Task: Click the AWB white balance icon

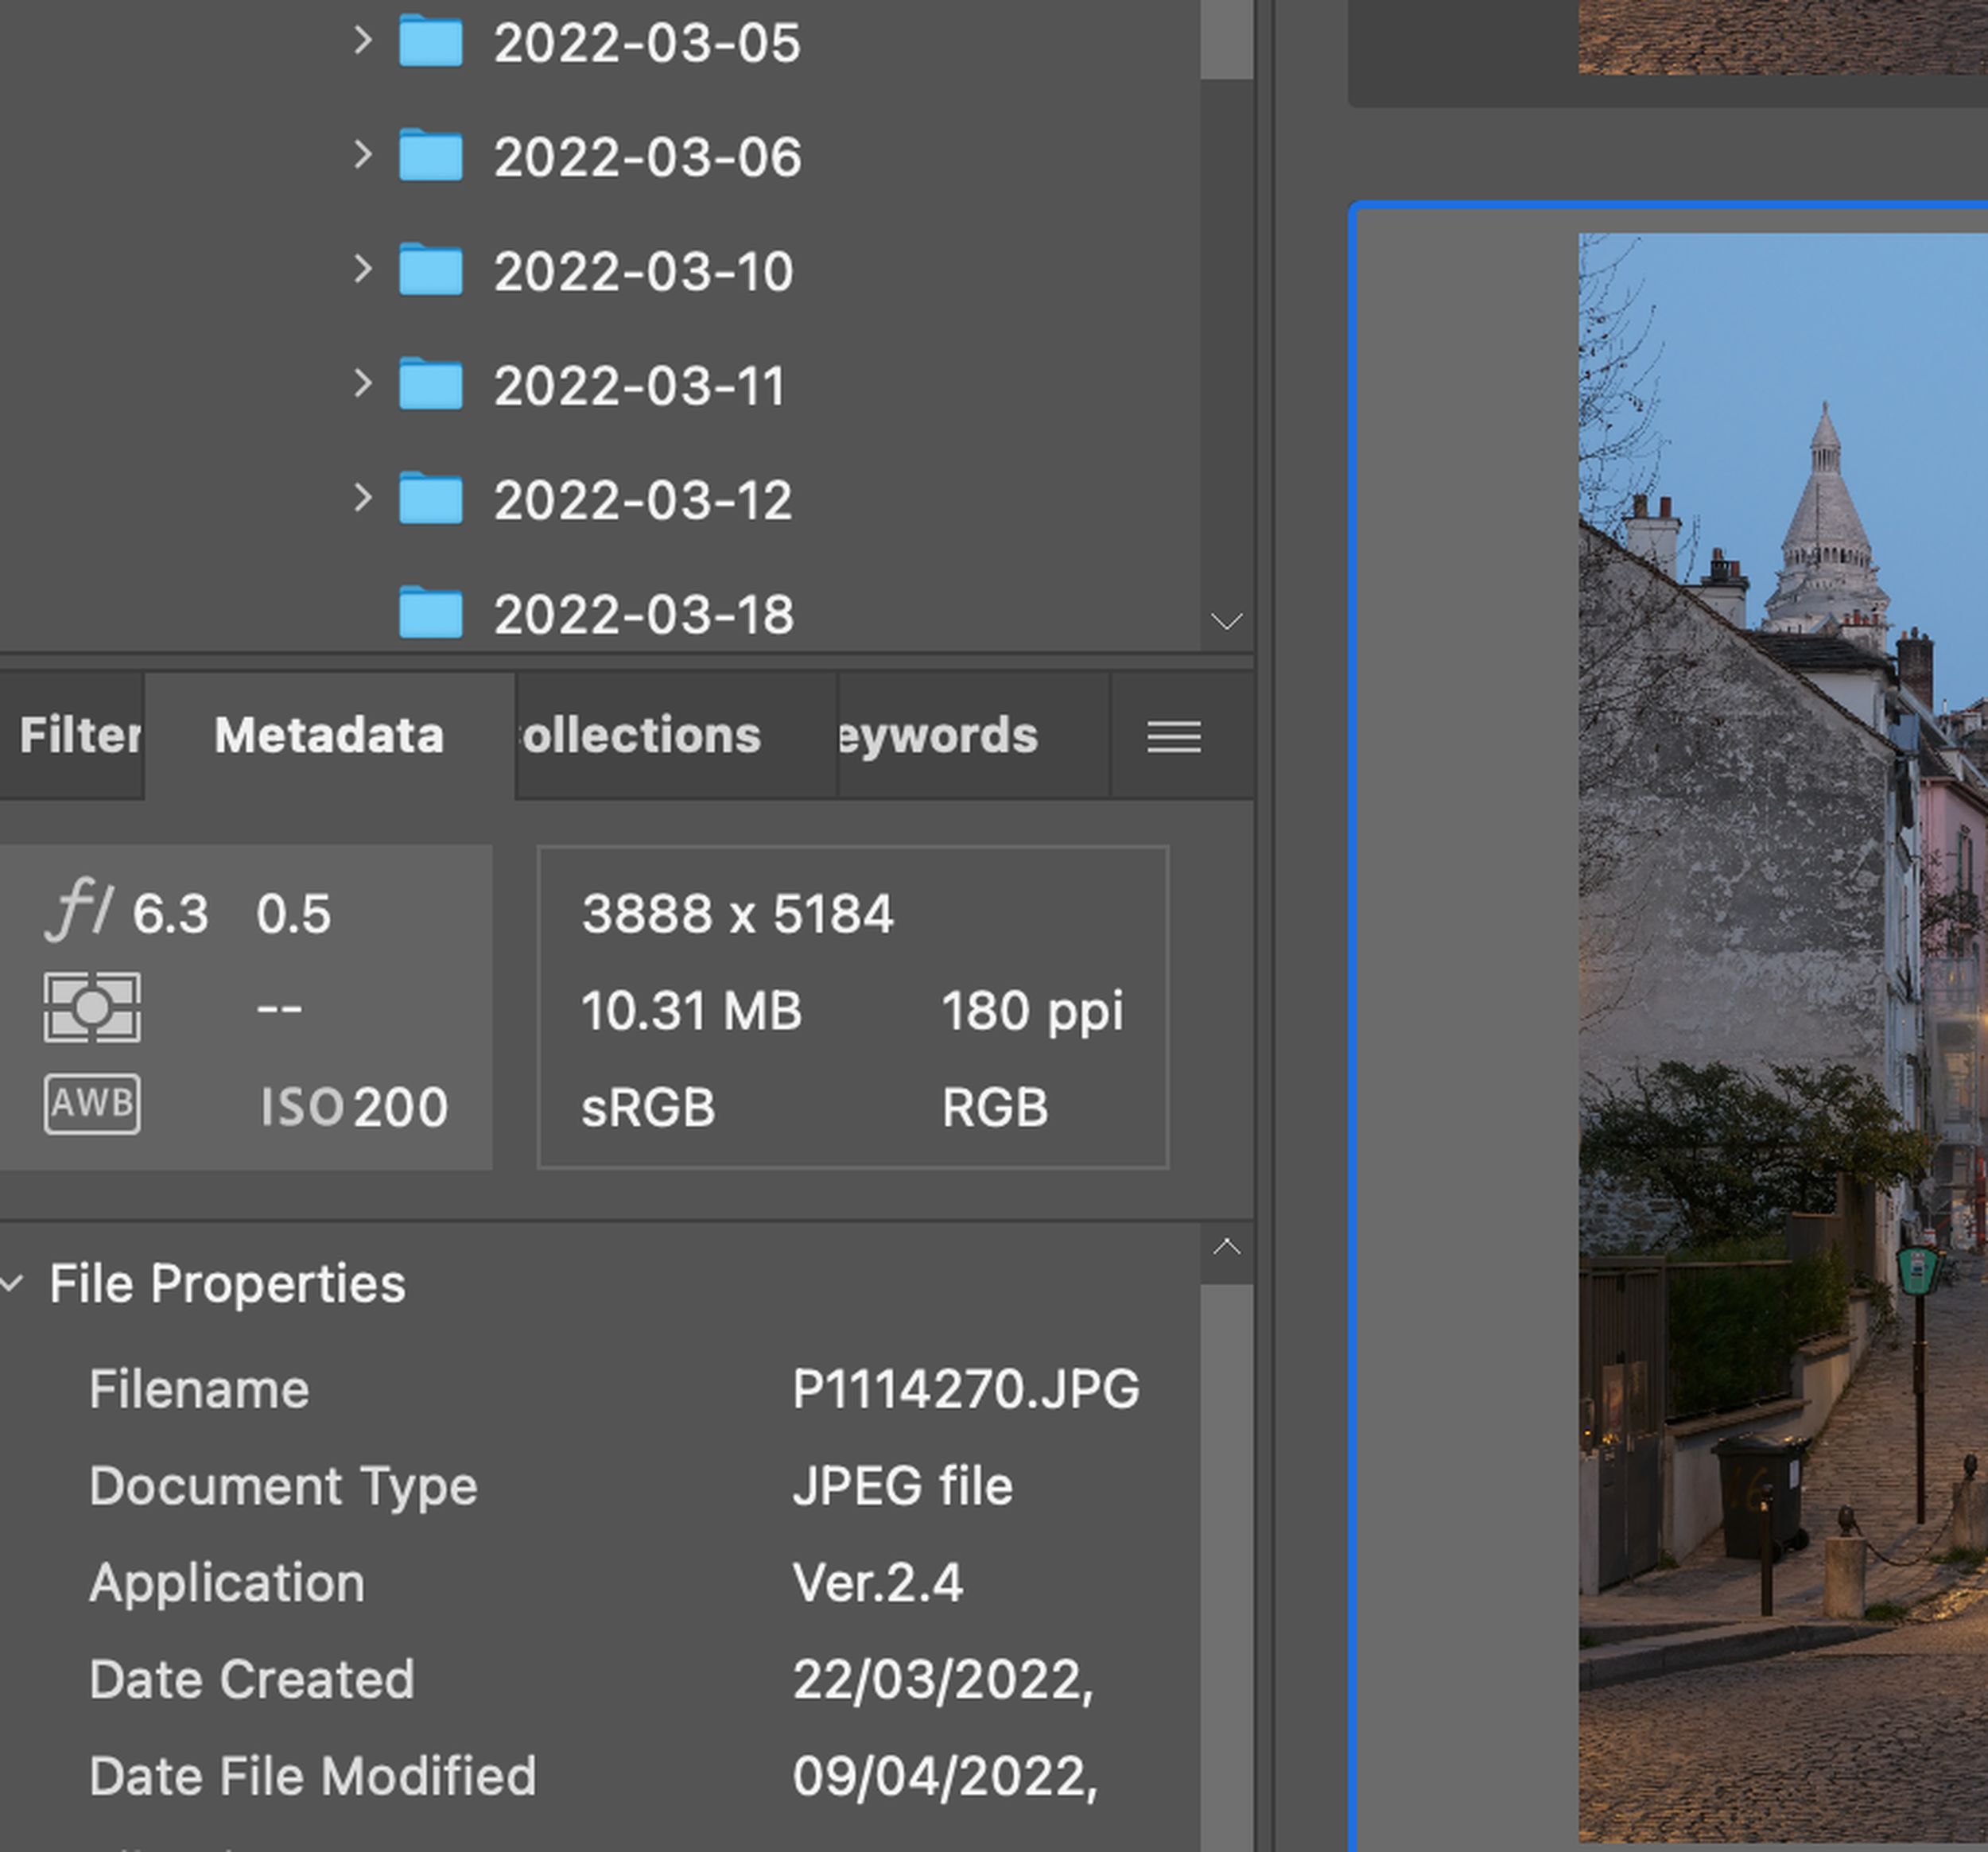Action: [92, 1104]
